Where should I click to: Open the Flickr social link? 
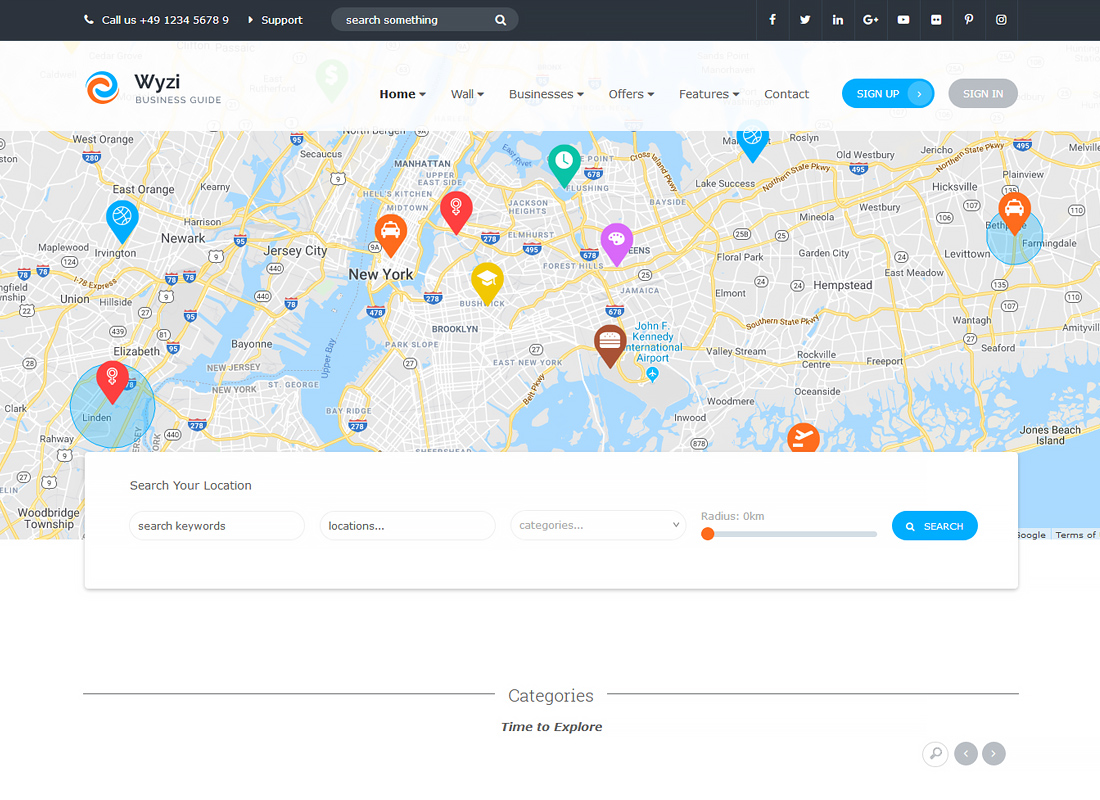click(x=936, y=20)
